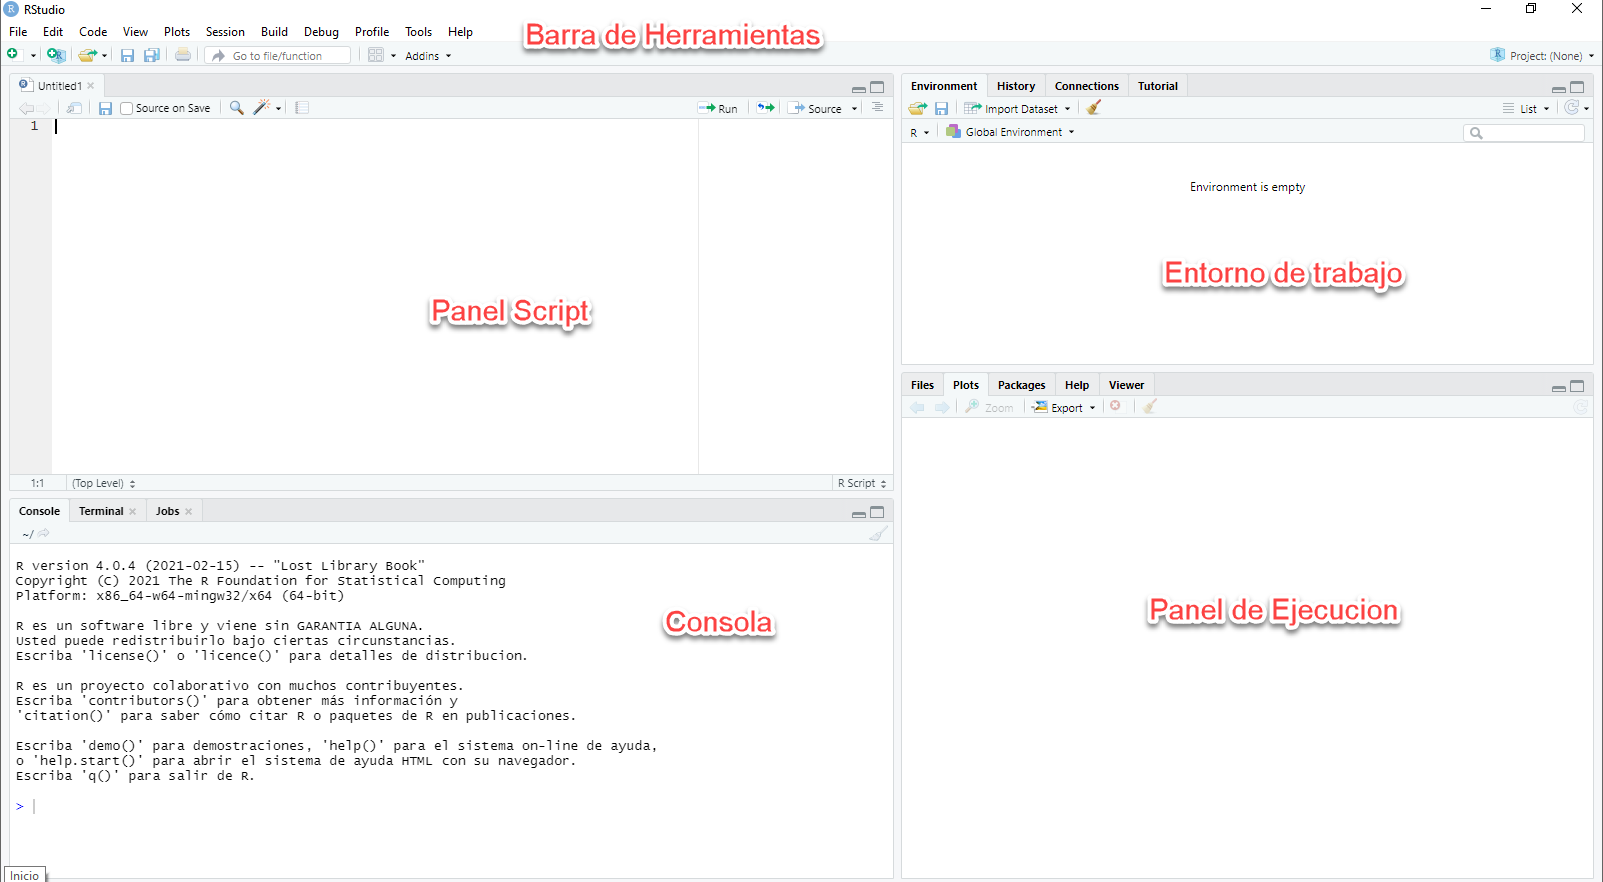Viewport: 1603px width, 882px height.
Task: Open the Tools menu
Action: coord(418,32)
